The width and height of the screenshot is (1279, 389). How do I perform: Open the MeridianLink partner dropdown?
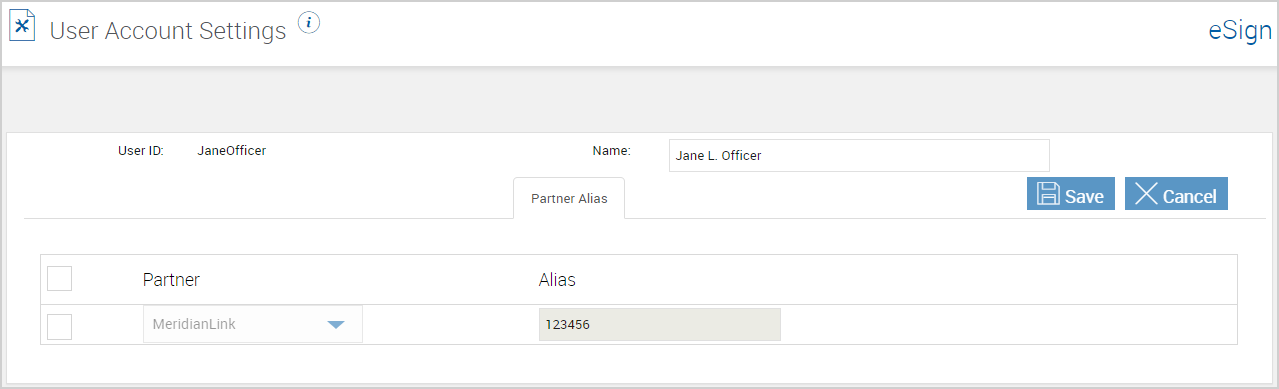[253, 325]
